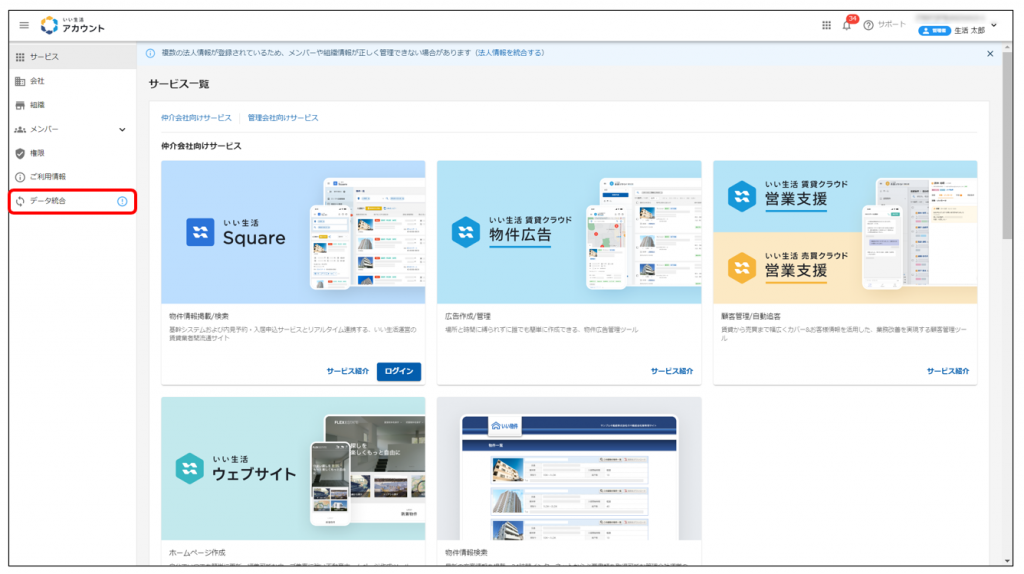The width and height of the screenshot is (1024, 574).
Task: Select ご利用情報 in the sidebar
Action: click(x=72, y=177)
